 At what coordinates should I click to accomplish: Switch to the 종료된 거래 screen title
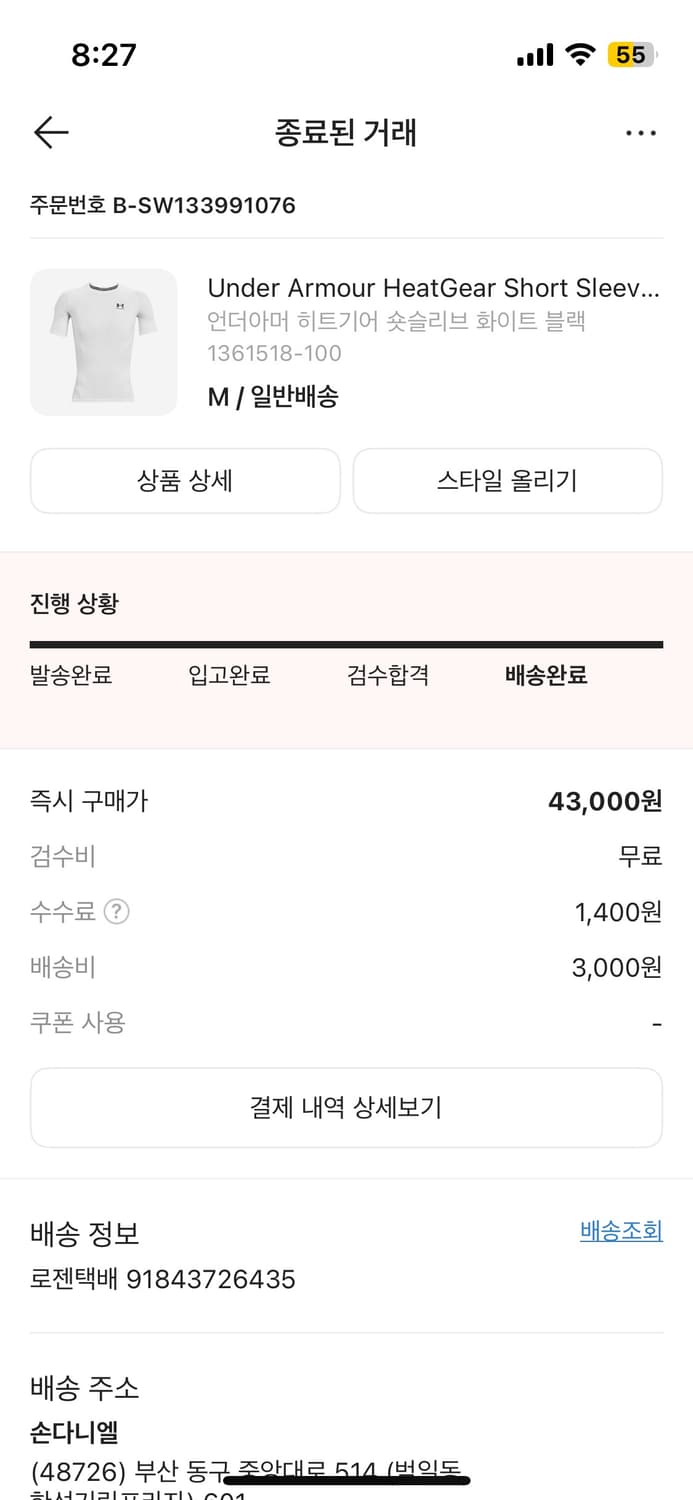click(346, 133)
